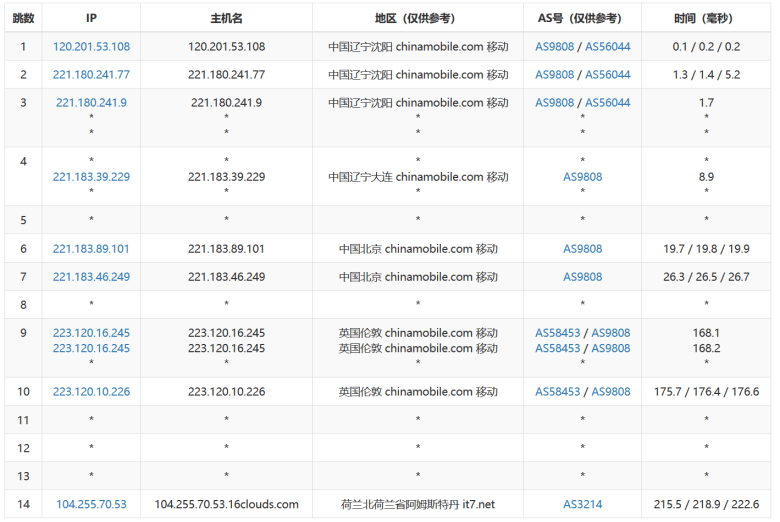Open the blue IP link 120.201.53.108
This screenshot has width=780, height=522.
point(91,46)
